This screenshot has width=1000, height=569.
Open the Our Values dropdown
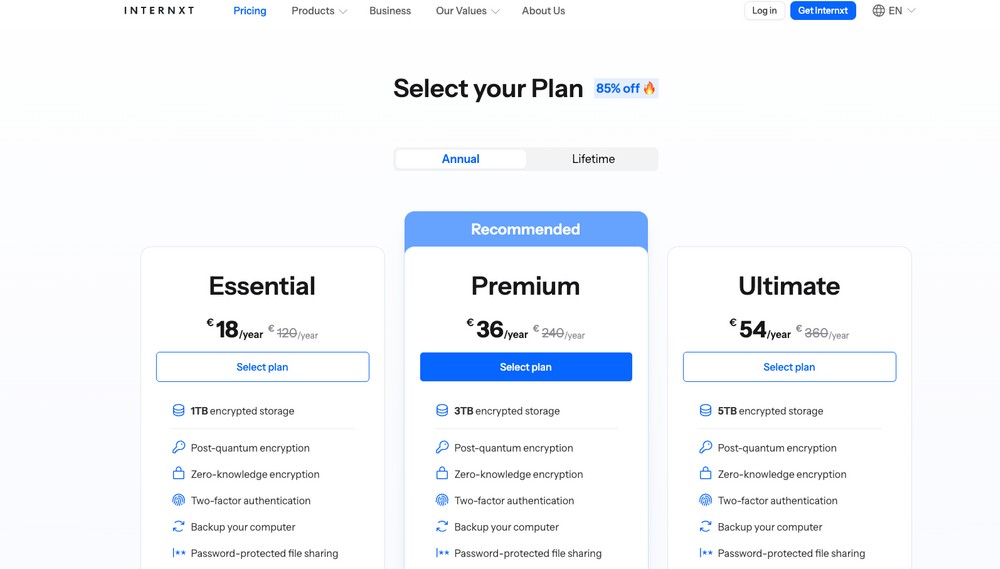point(466,11)
